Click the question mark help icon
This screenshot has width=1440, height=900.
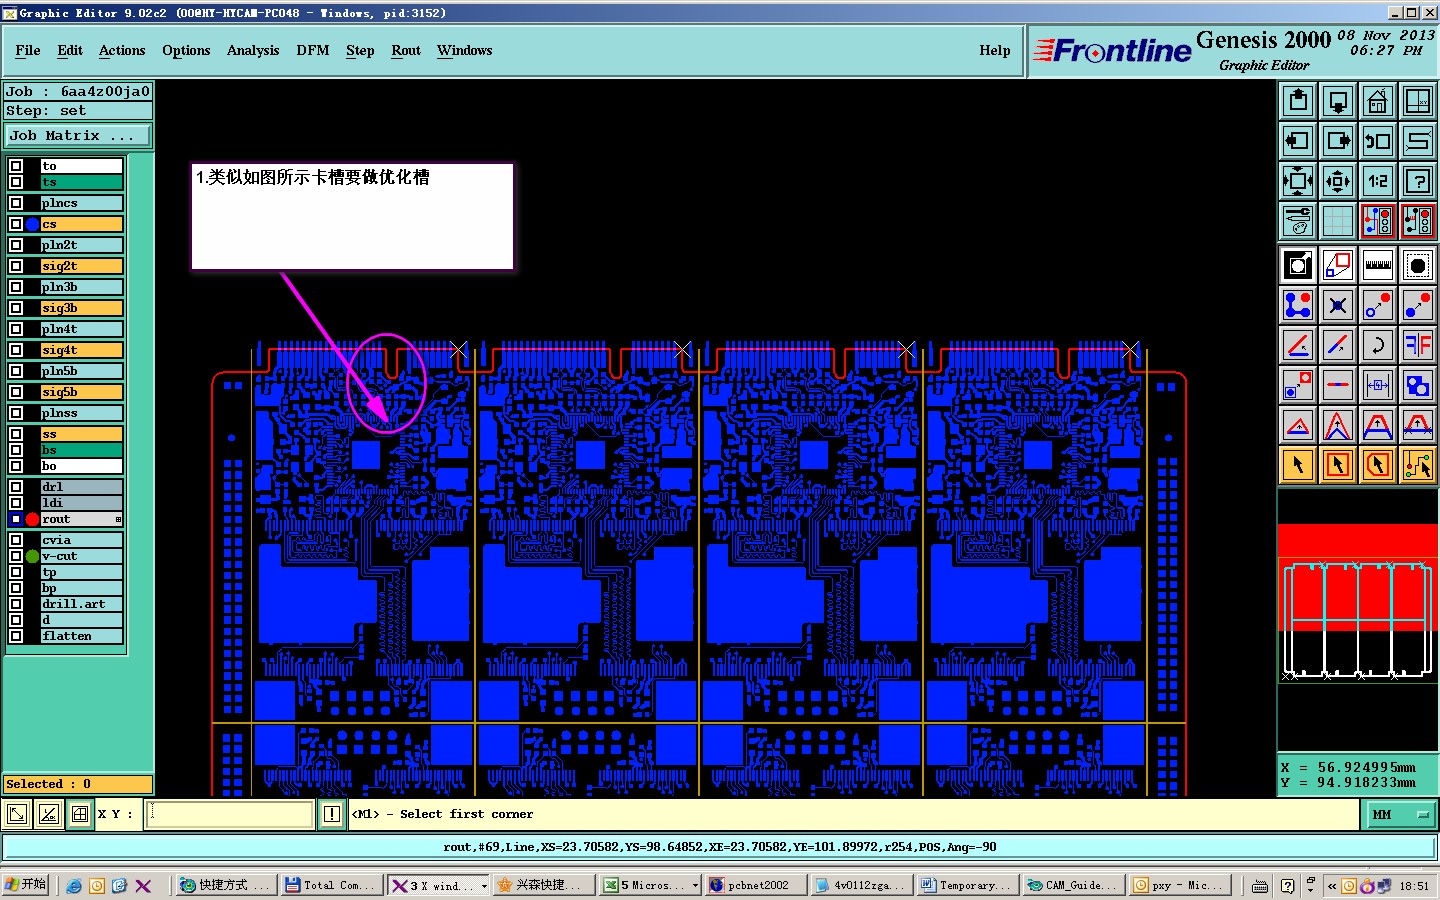[x=1418, y=181]
